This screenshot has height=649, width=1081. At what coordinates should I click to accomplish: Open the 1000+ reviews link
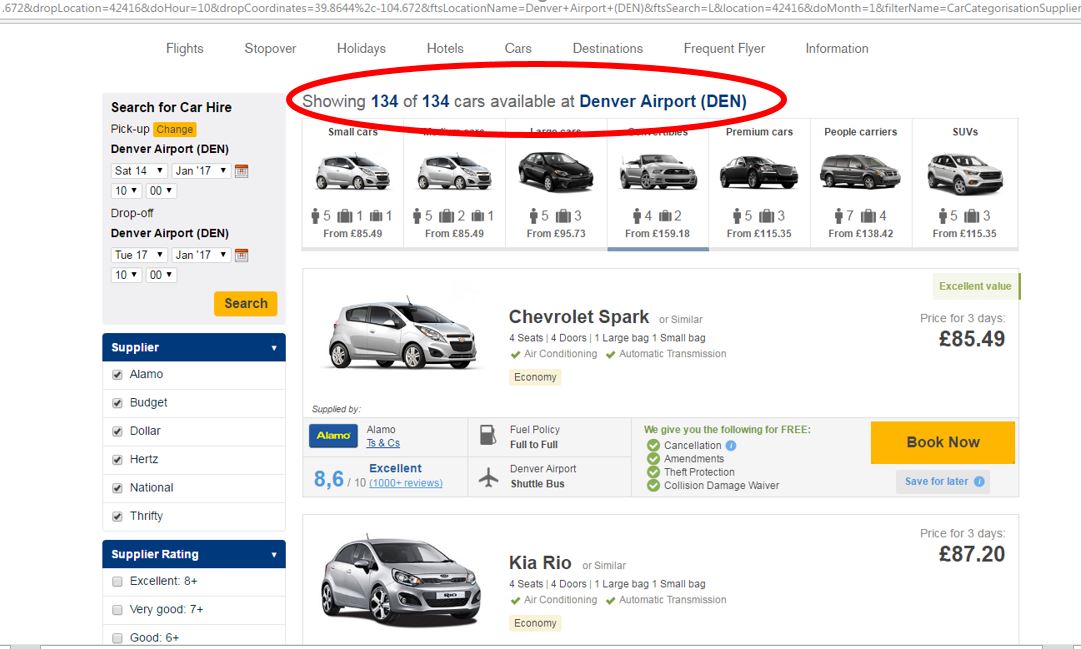click(406, 483)
